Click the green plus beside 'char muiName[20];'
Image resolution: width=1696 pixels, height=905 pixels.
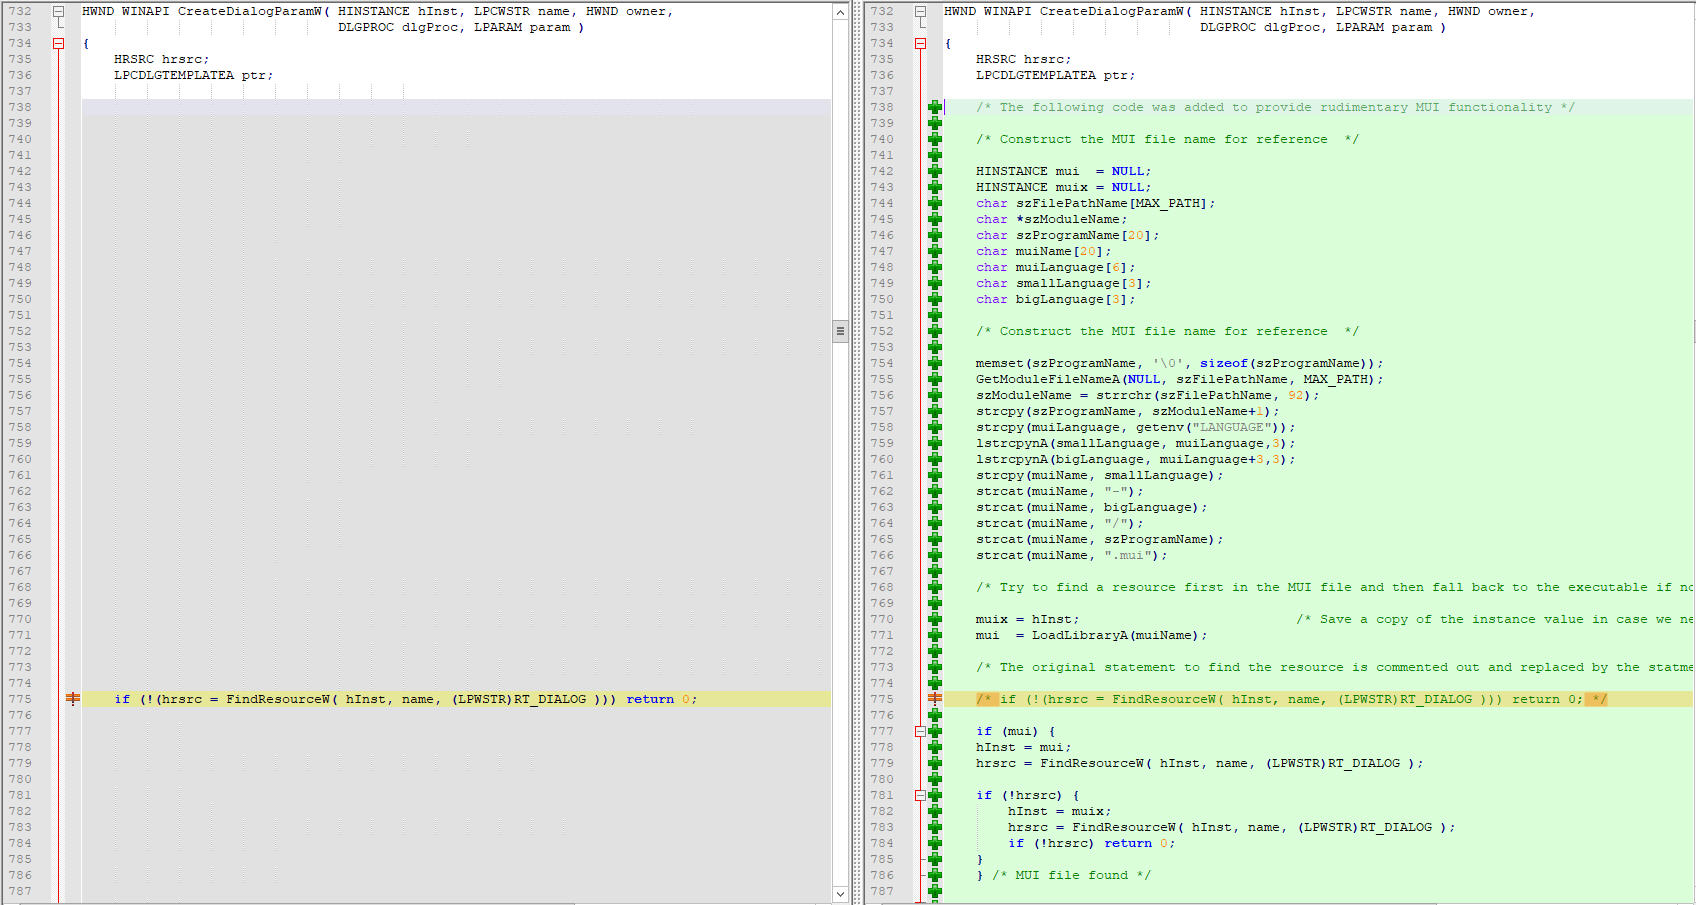click(x=935, y=251)
